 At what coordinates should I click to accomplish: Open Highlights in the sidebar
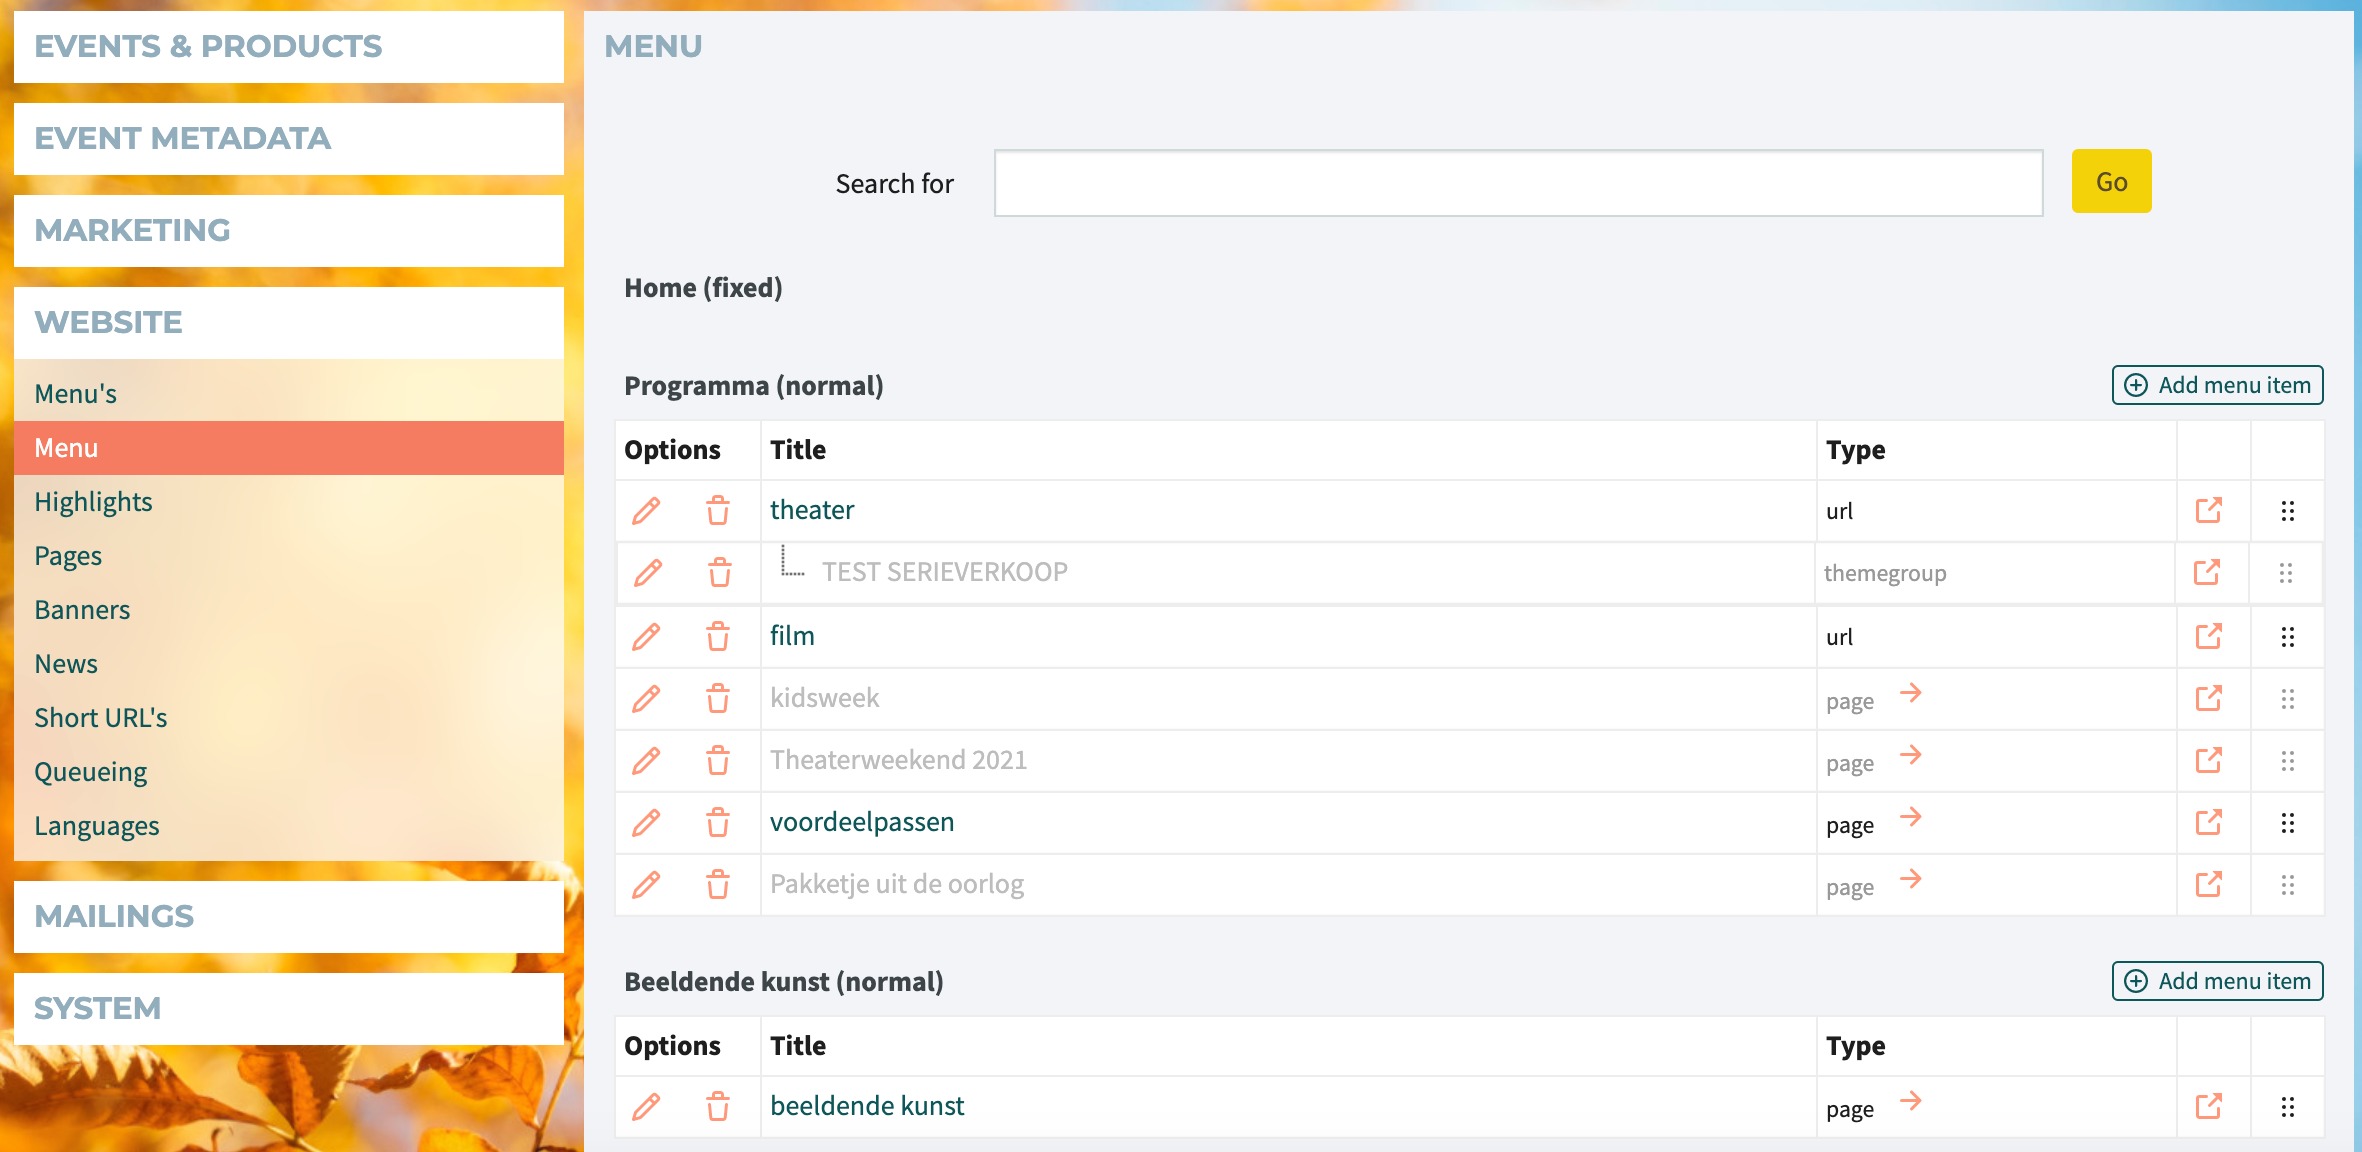point(93,502)
